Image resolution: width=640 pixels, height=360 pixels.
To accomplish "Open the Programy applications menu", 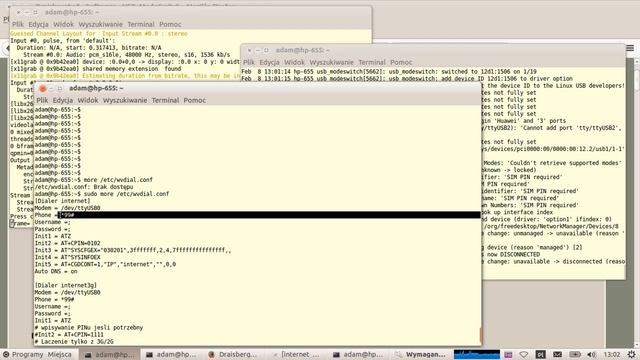I will [x=27, y=354].
